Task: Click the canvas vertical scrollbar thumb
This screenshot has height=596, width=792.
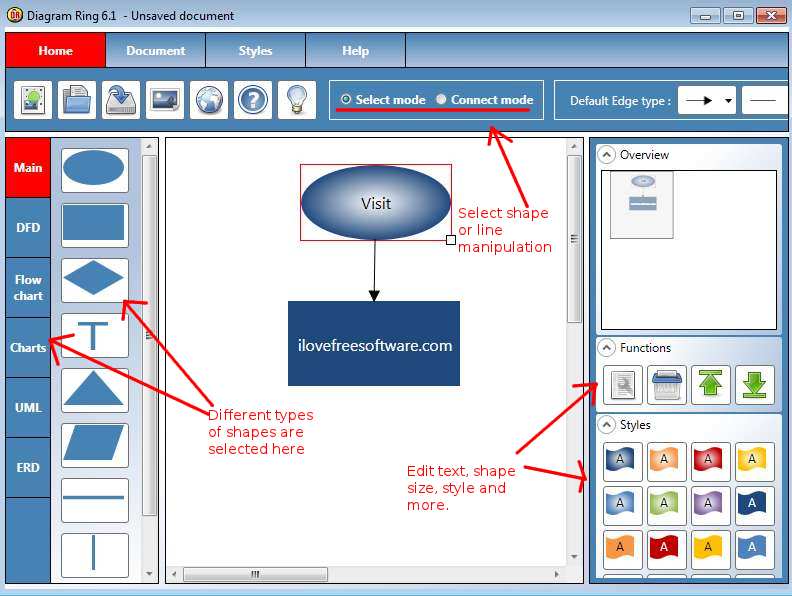Action: click(x=574, y=239)
